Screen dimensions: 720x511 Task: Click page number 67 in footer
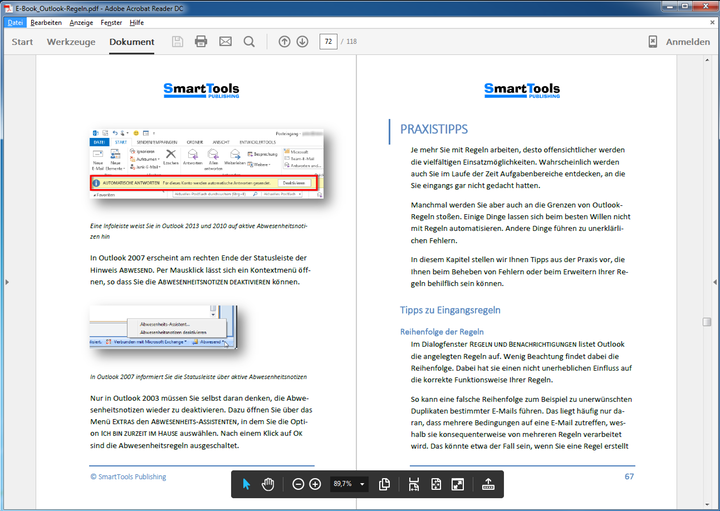coord(629,477)
